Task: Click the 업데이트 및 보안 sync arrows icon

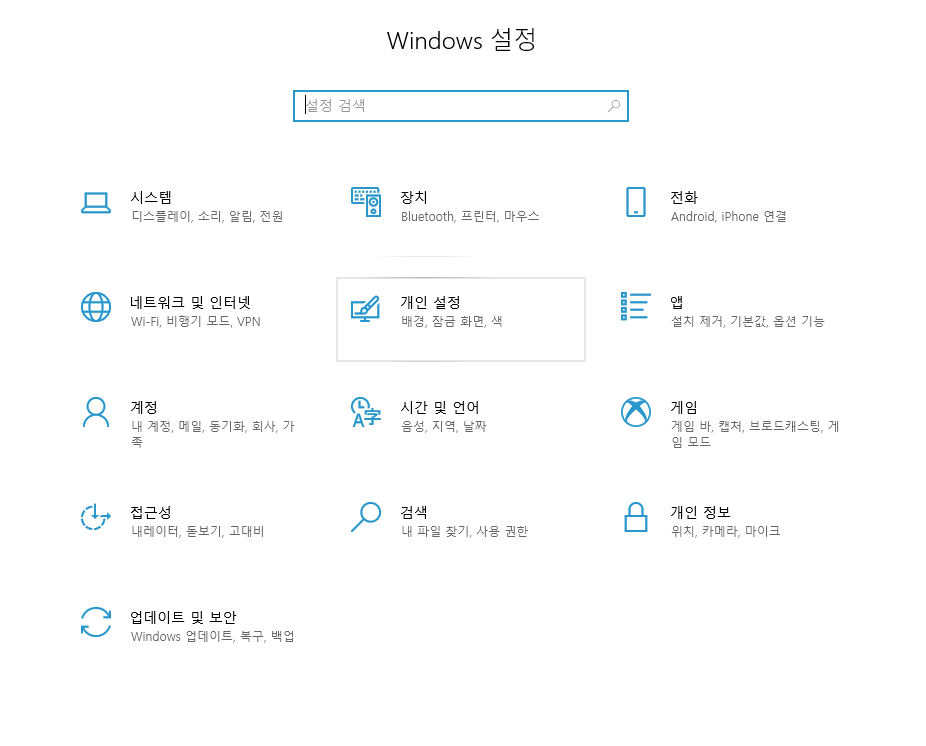Action: pyautogui.click(x=96, y=622)
